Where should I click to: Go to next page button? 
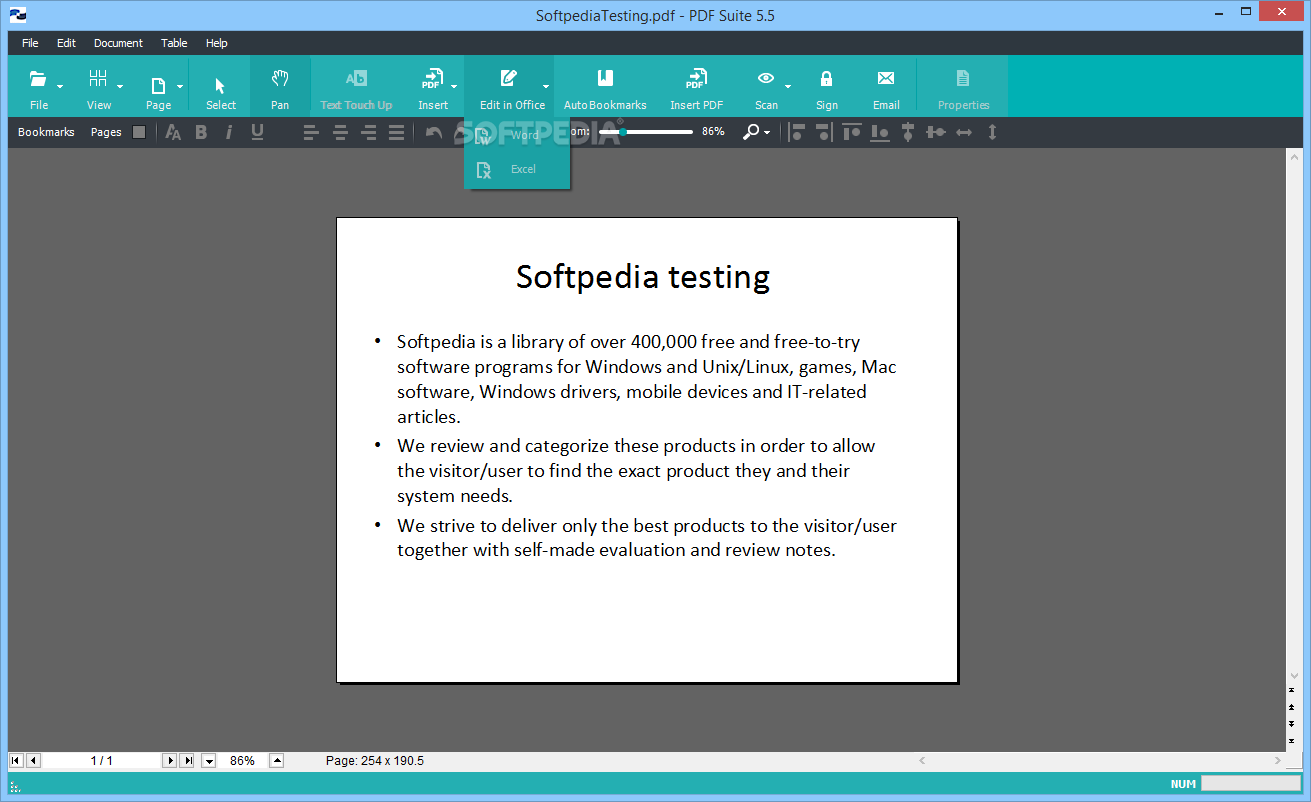pos(169,761)
